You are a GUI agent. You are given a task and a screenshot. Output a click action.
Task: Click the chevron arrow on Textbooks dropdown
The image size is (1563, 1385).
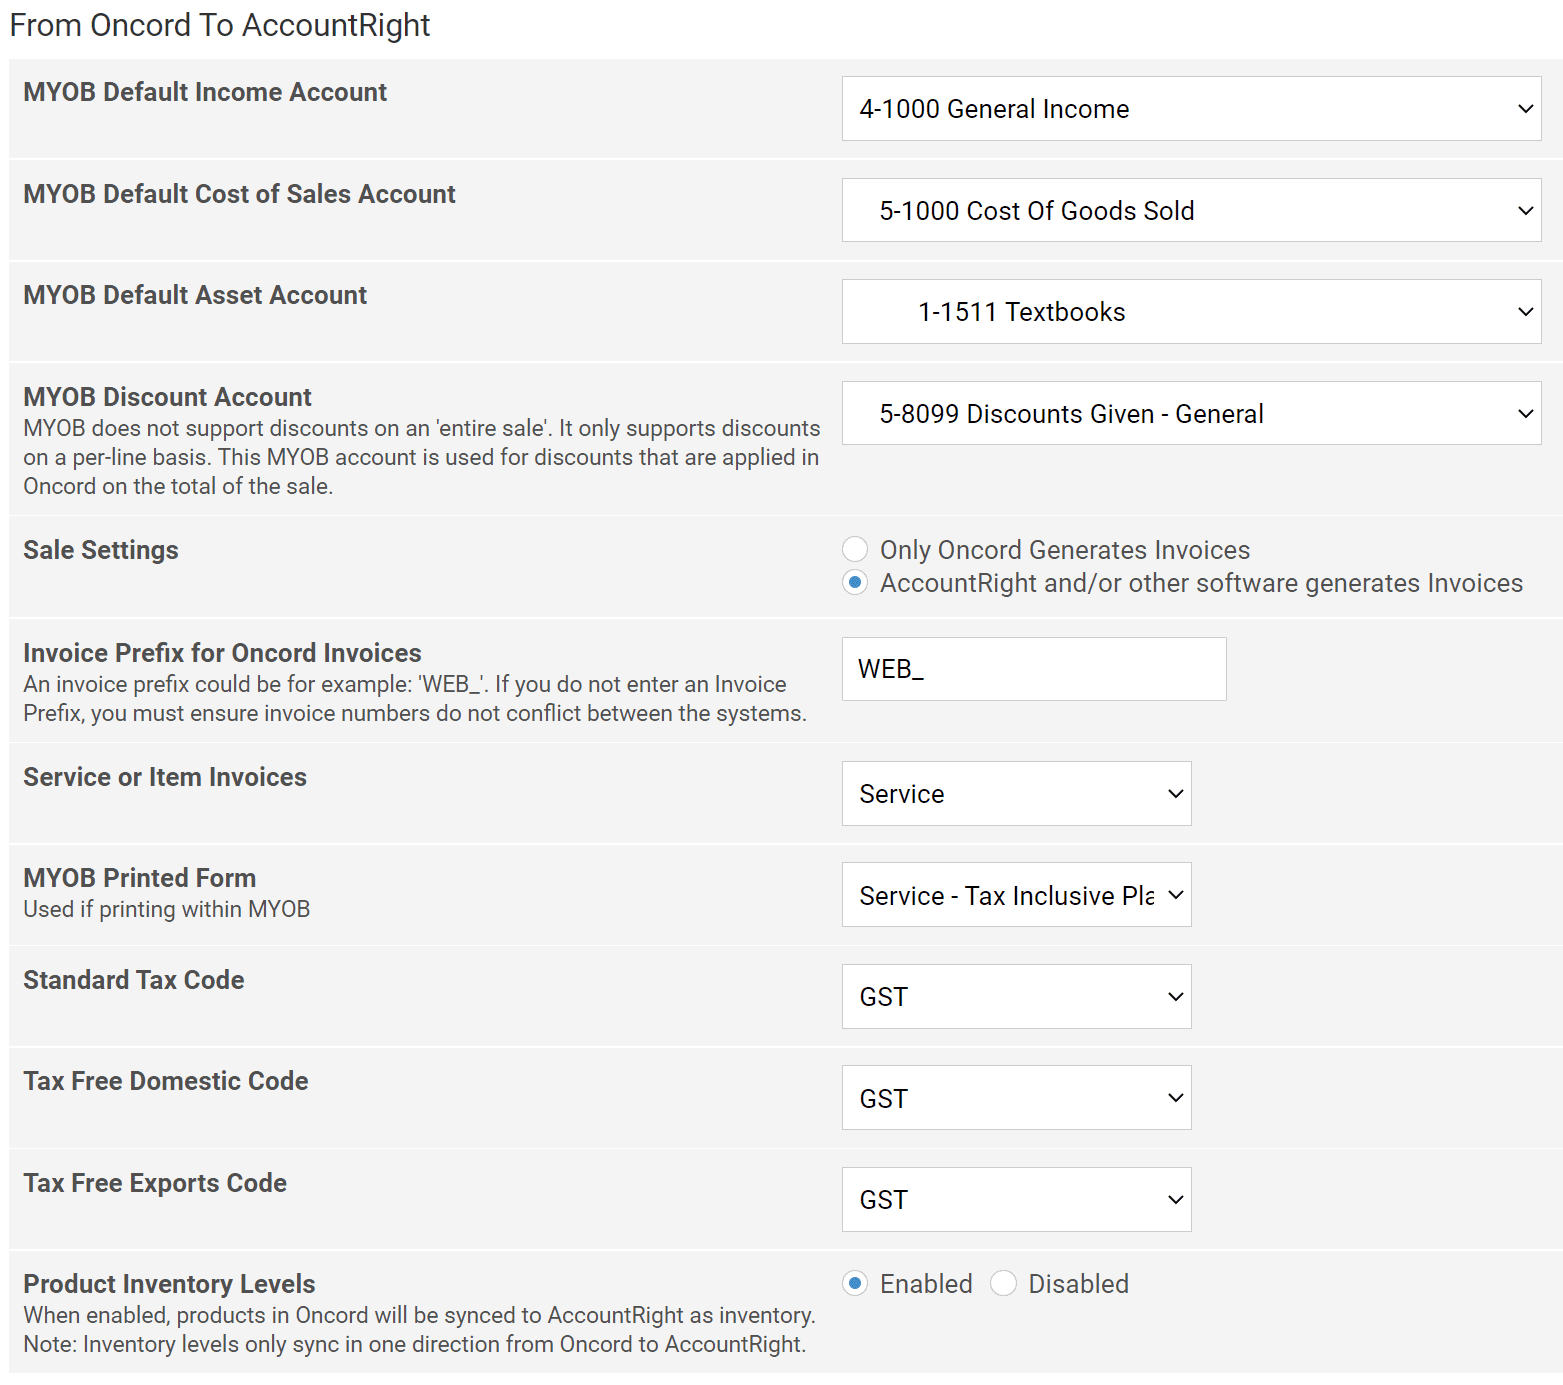tap(1525, 312)
